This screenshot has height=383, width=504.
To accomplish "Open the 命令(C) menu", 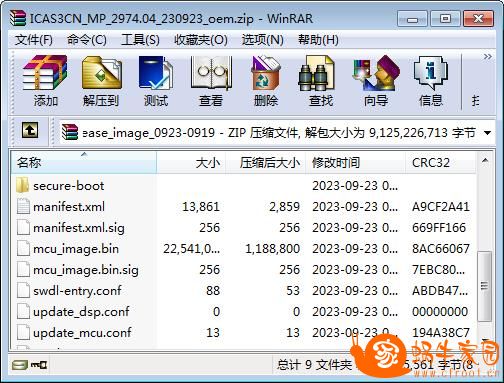I will click(87, 40).
